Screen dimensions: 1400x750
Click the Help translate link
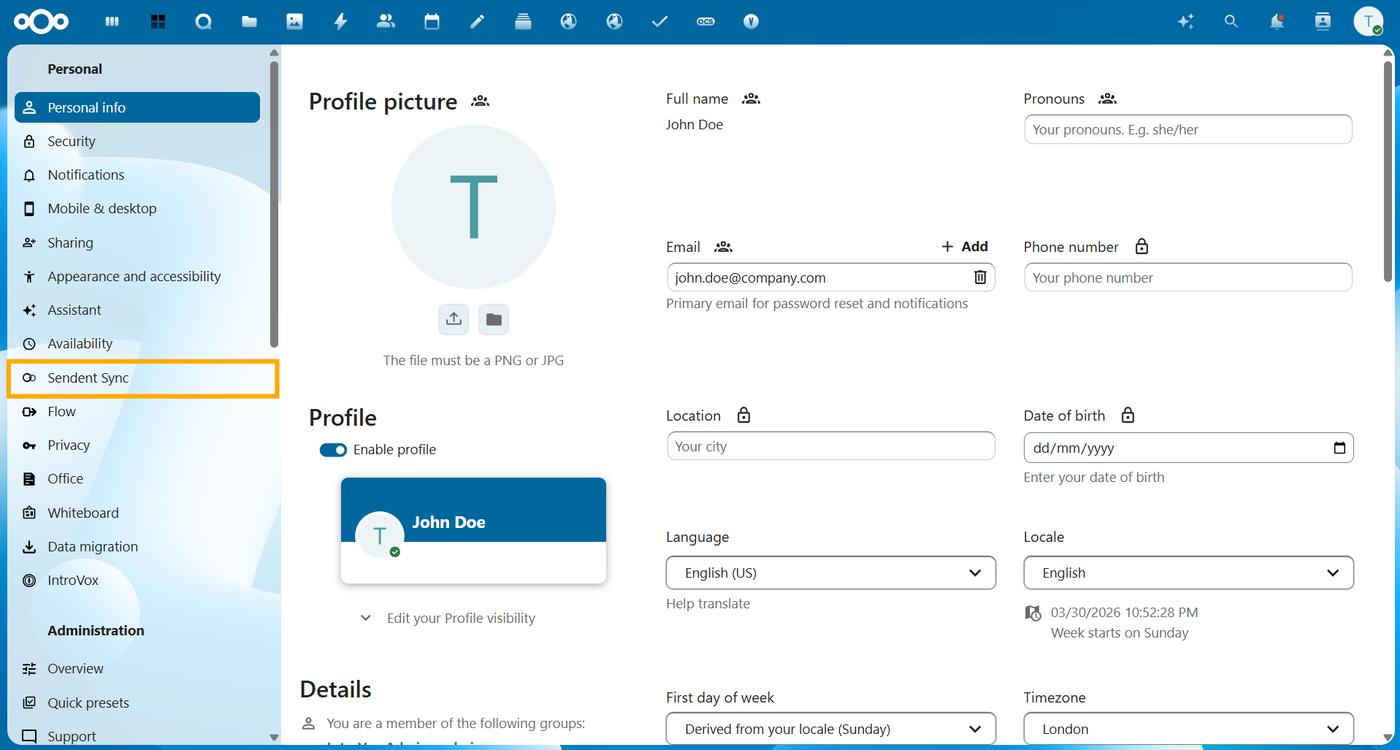(708, 604)
